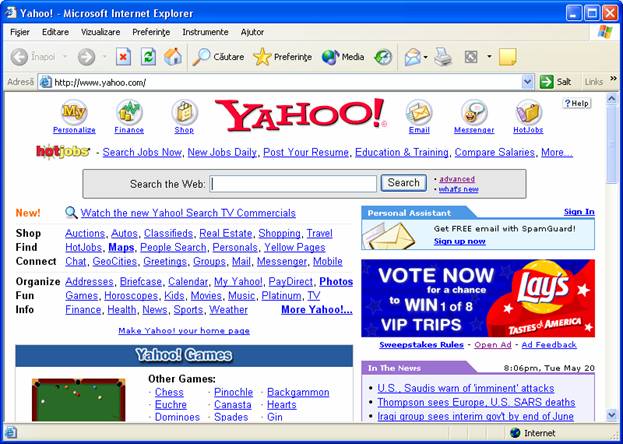The height and width of the screenshot is (444, 623).
Task: Click the Mail envelope toolbar icon
Action: tap(413, 57)
